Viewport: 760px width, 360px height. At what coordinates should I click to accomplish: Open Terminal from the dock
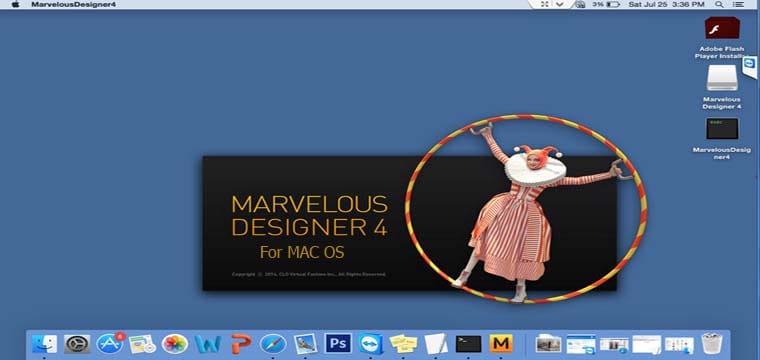pos(469,344)
